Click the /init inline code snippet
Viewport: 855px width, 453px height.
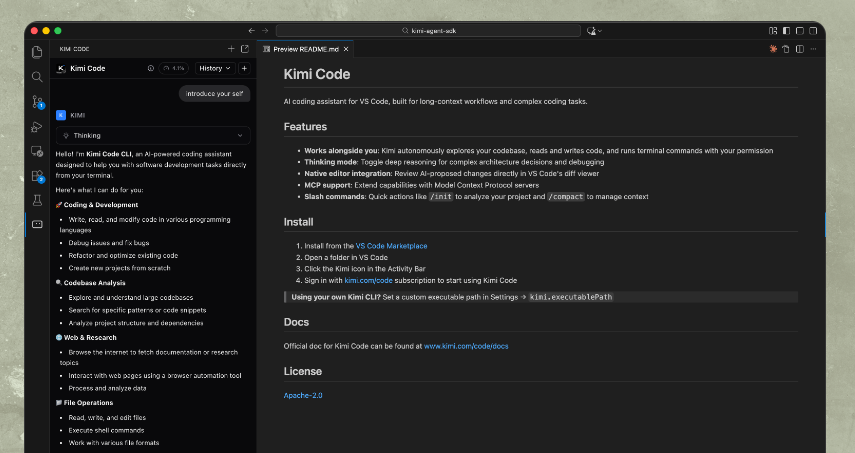point(441,197)
